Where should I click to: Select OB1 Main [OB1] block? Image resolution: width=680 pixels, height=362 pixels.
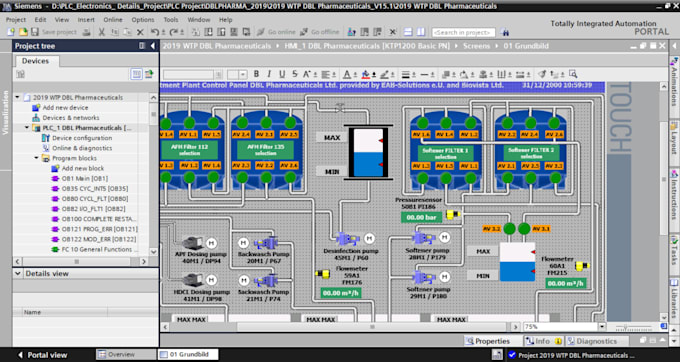pyautogui.click(x=85, y=179)
